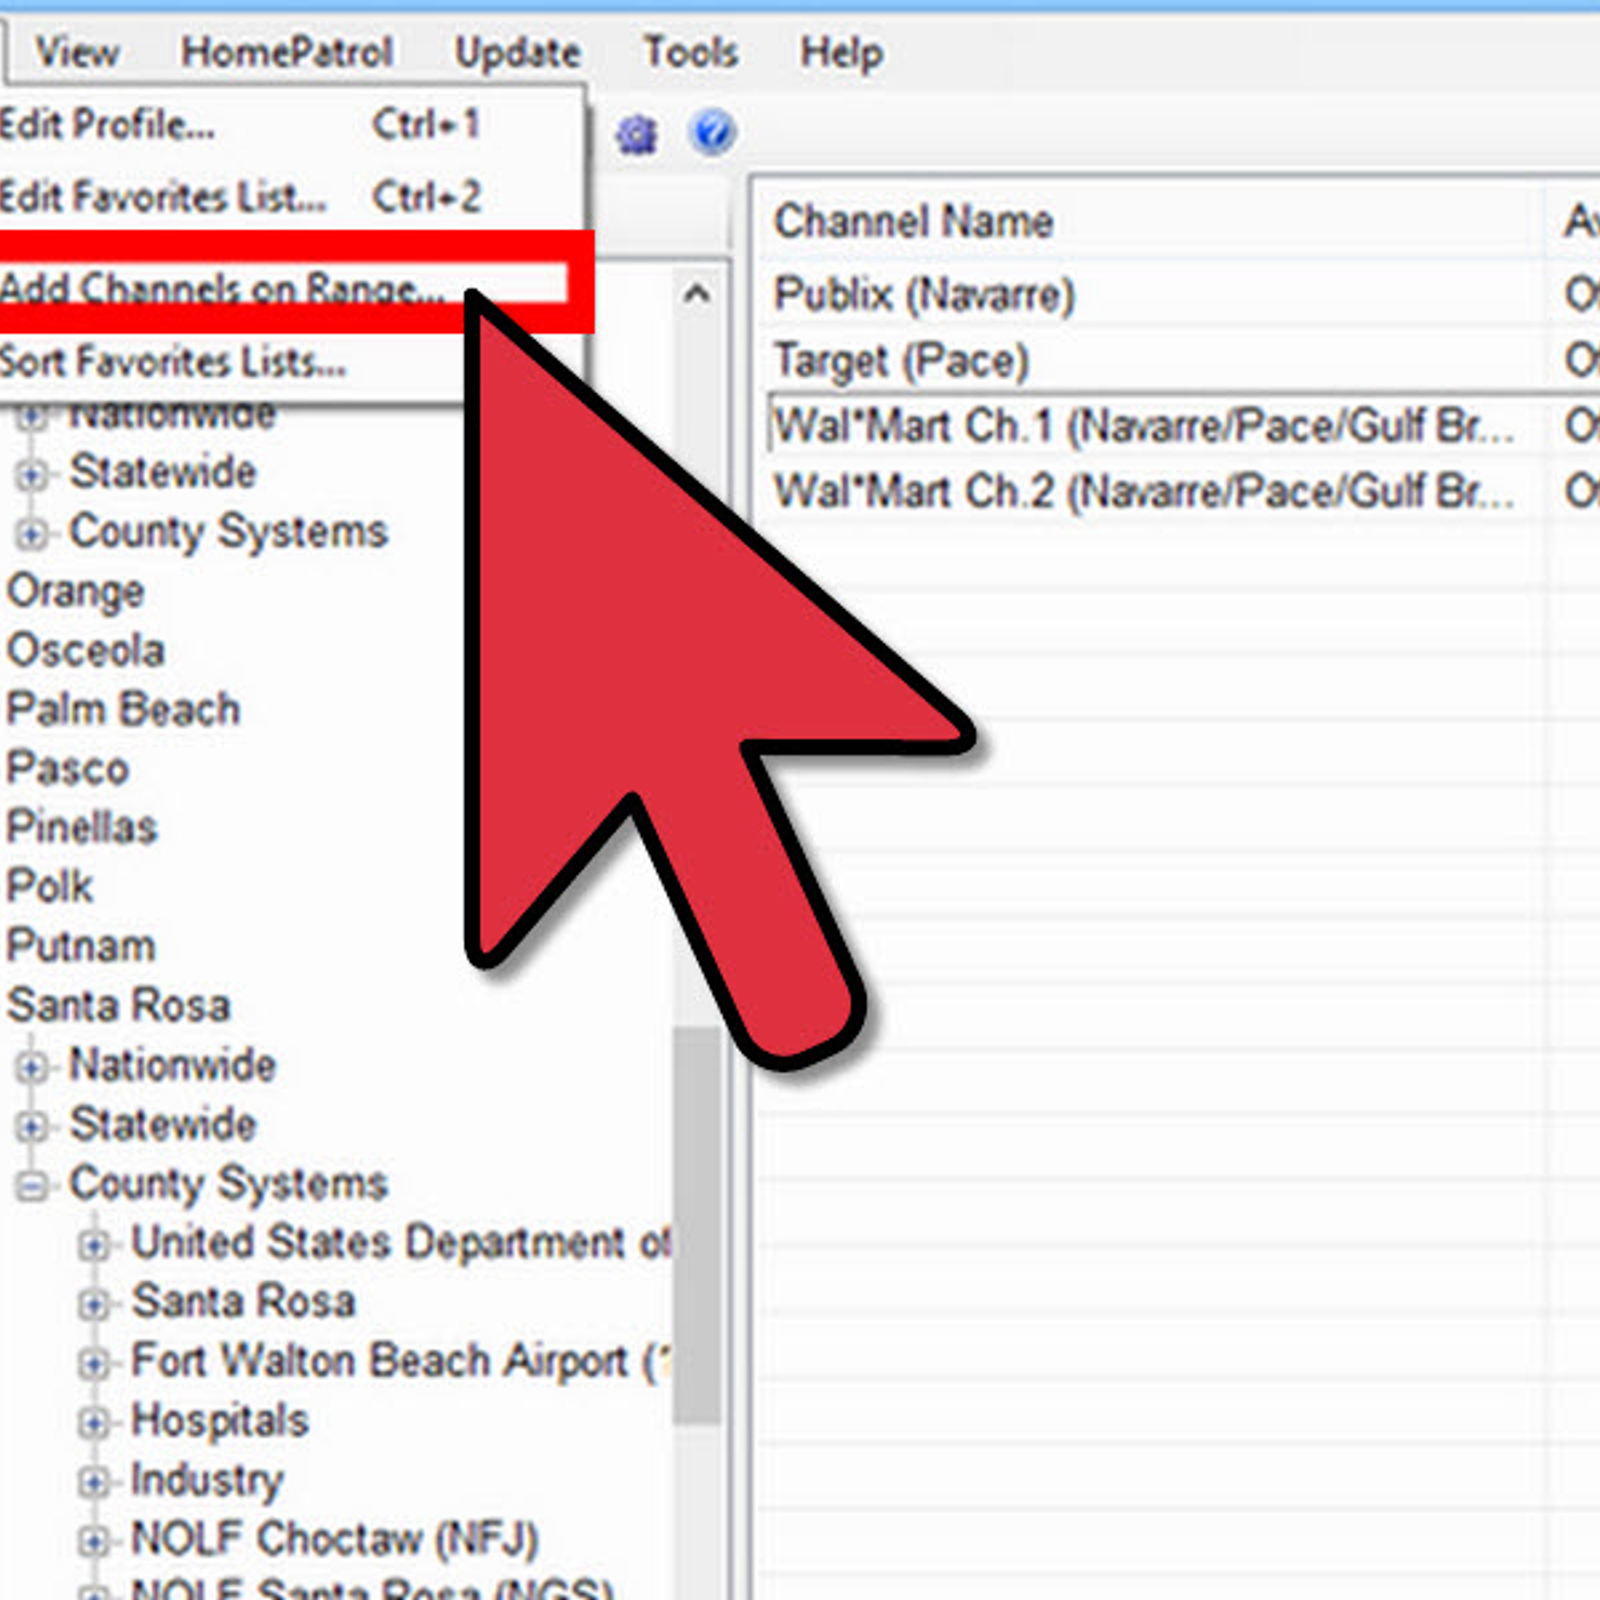
Task: Open the Tools menu
Action: click(689, 52)
